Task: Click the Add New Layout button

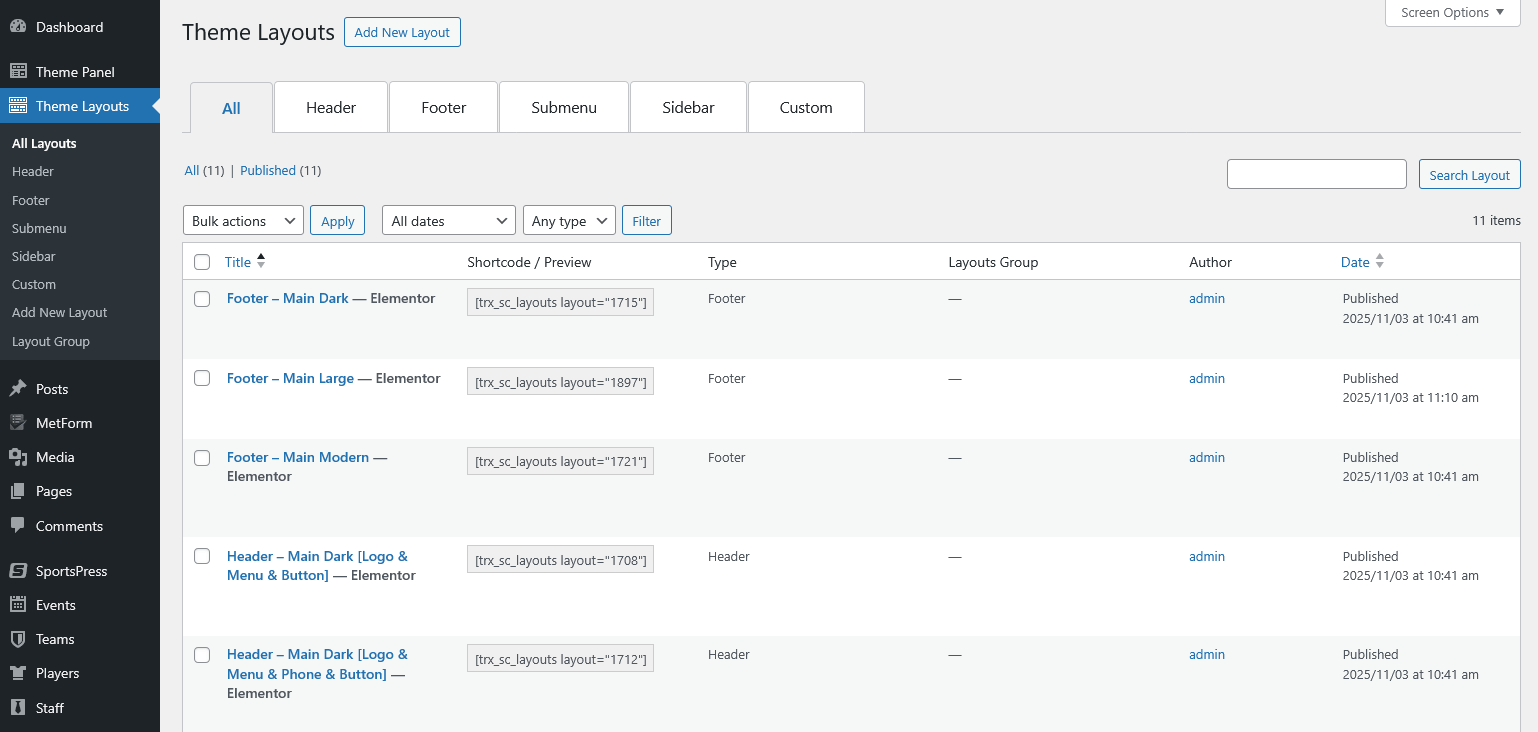Action: 402,32
